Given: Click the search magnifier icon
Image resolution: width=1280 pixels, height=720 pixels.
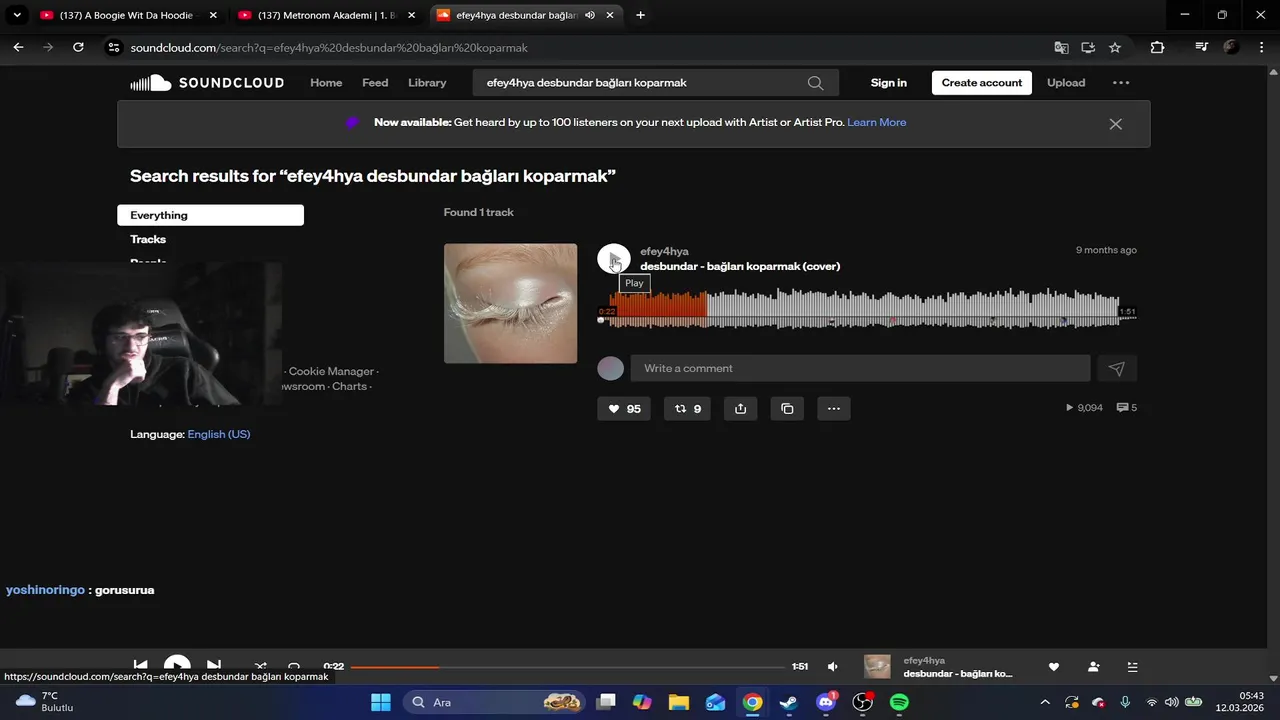Looking at the screenshot, I should click(x=816, y=83).
